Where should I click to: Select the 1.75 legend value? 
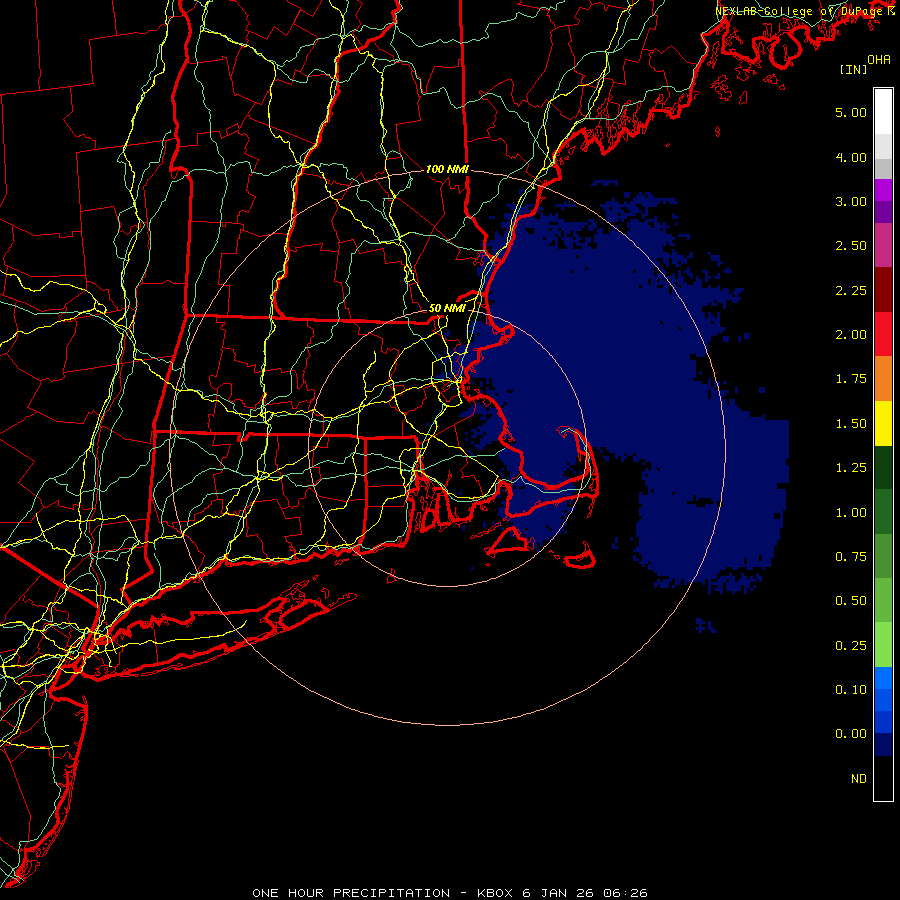[x=851, y=379]
